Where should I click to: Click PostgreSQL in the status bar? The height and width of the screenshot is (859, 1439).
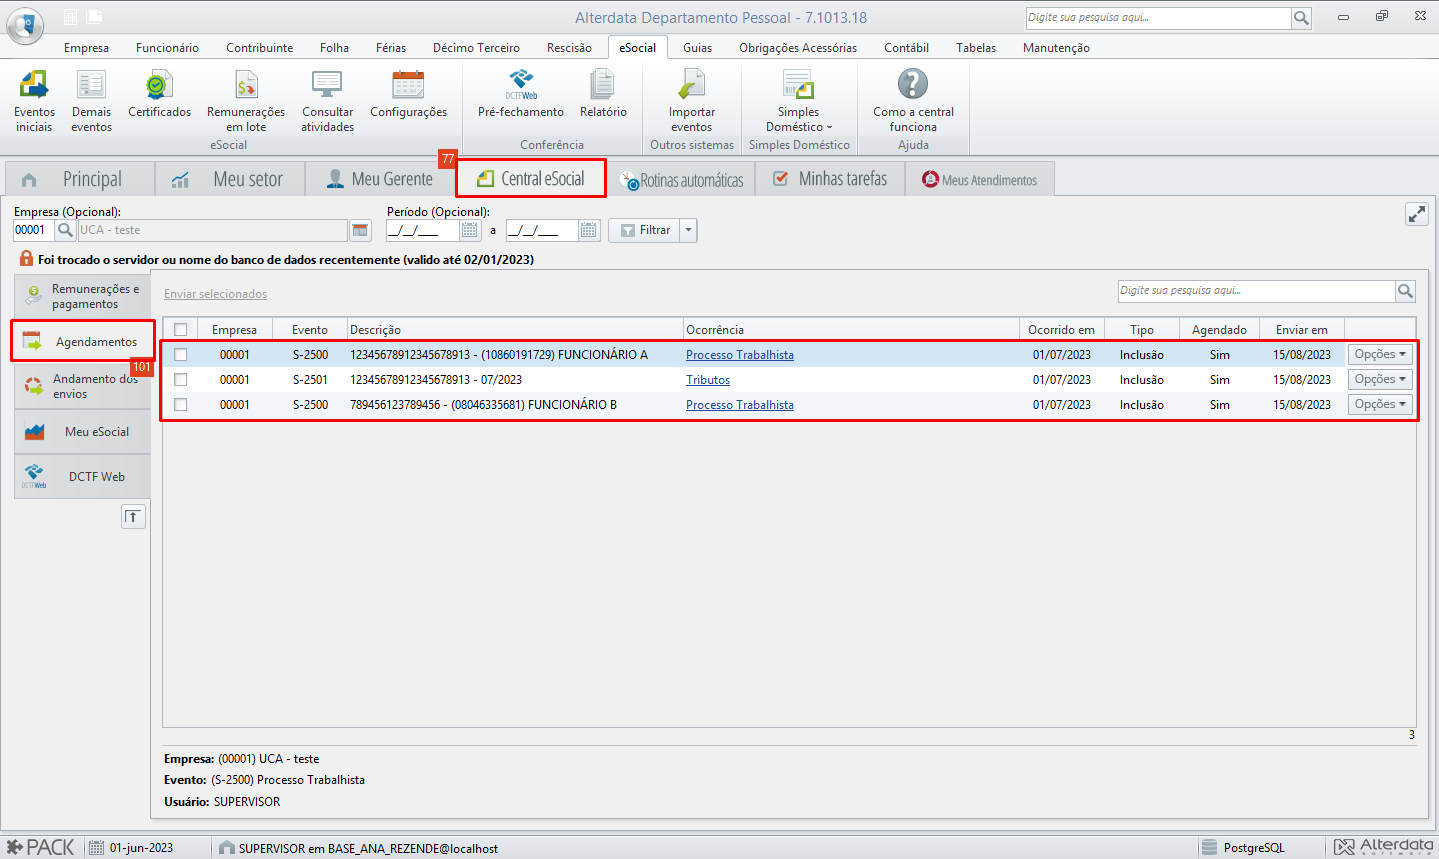coord(1254,848)
